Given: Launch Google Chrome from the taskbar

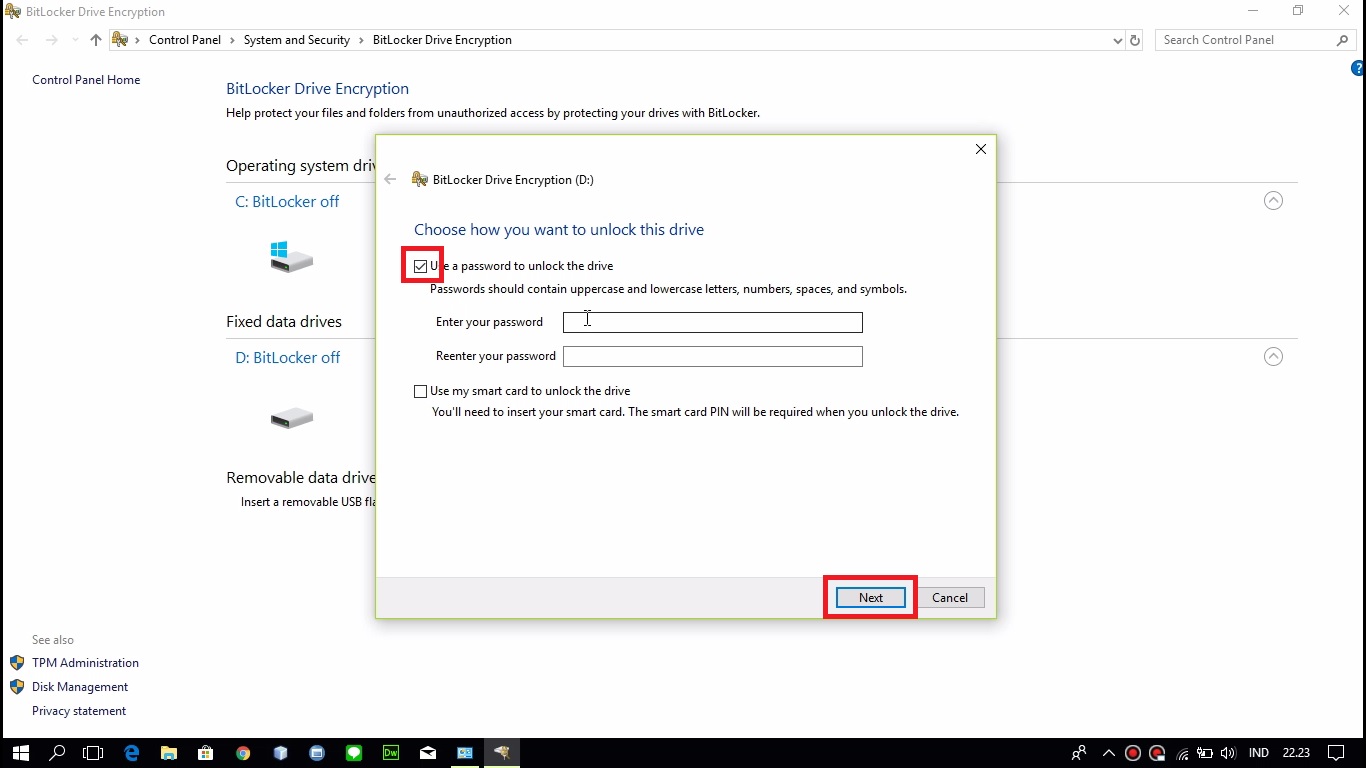Looking at the screenshot, I should click(x=243, y=753).
